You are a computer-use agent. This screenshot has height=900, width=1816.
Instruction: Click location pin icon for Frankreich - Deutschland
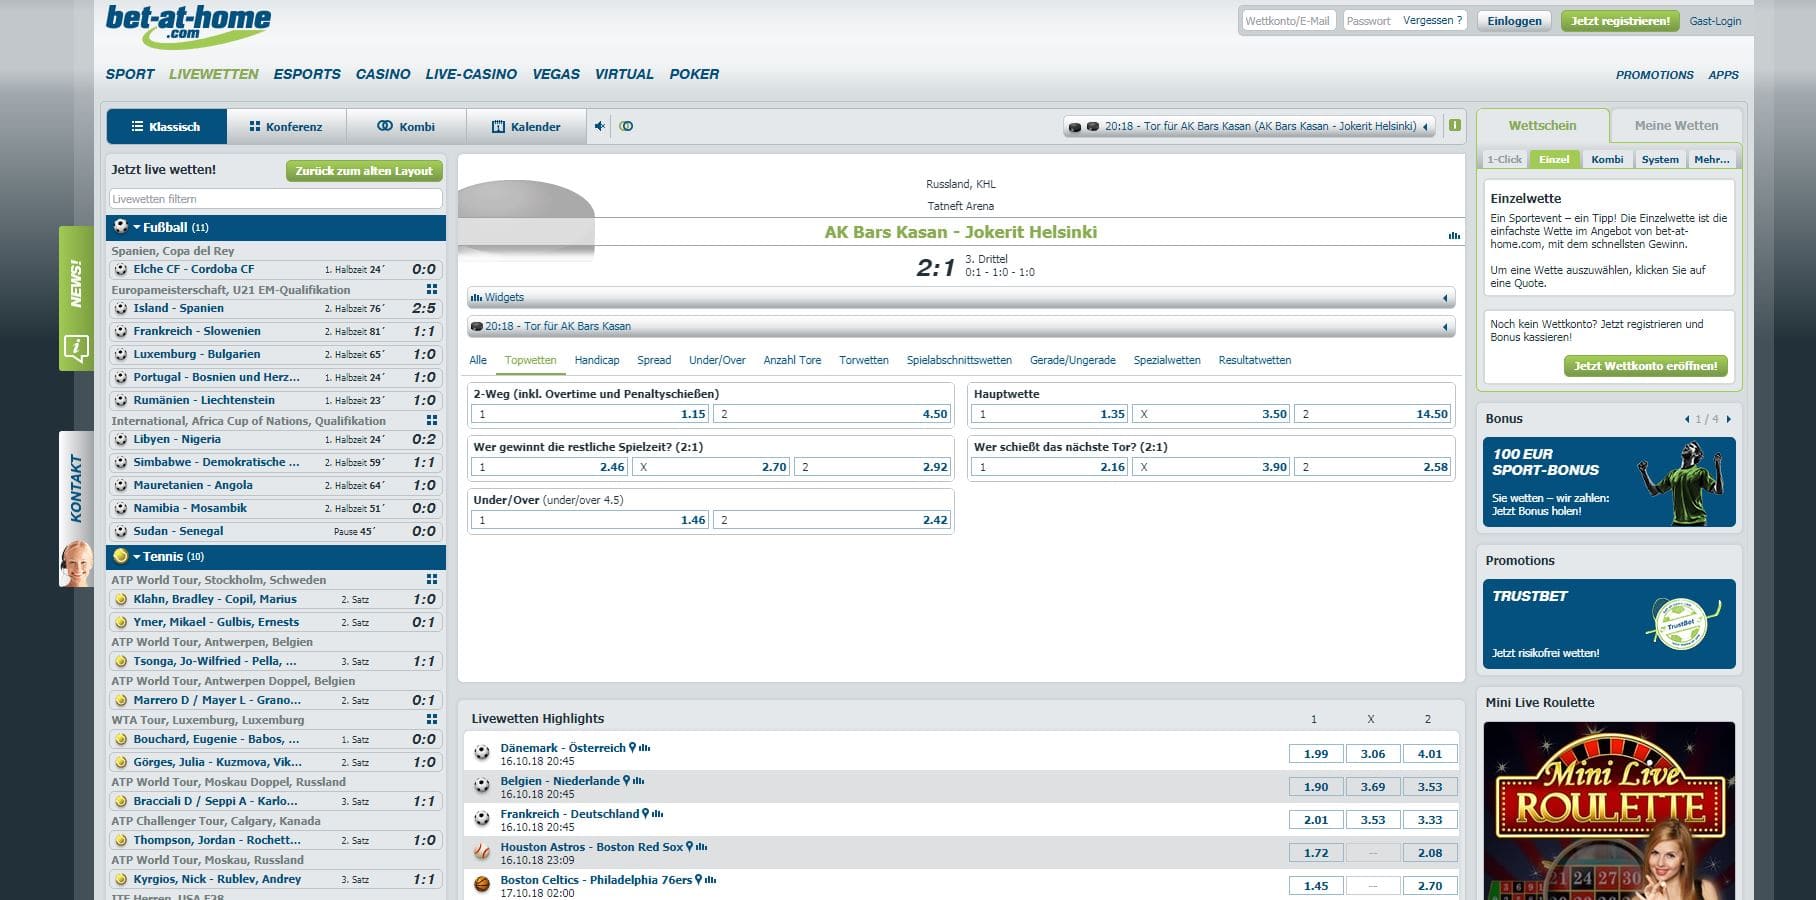click(x=646, y=814)
